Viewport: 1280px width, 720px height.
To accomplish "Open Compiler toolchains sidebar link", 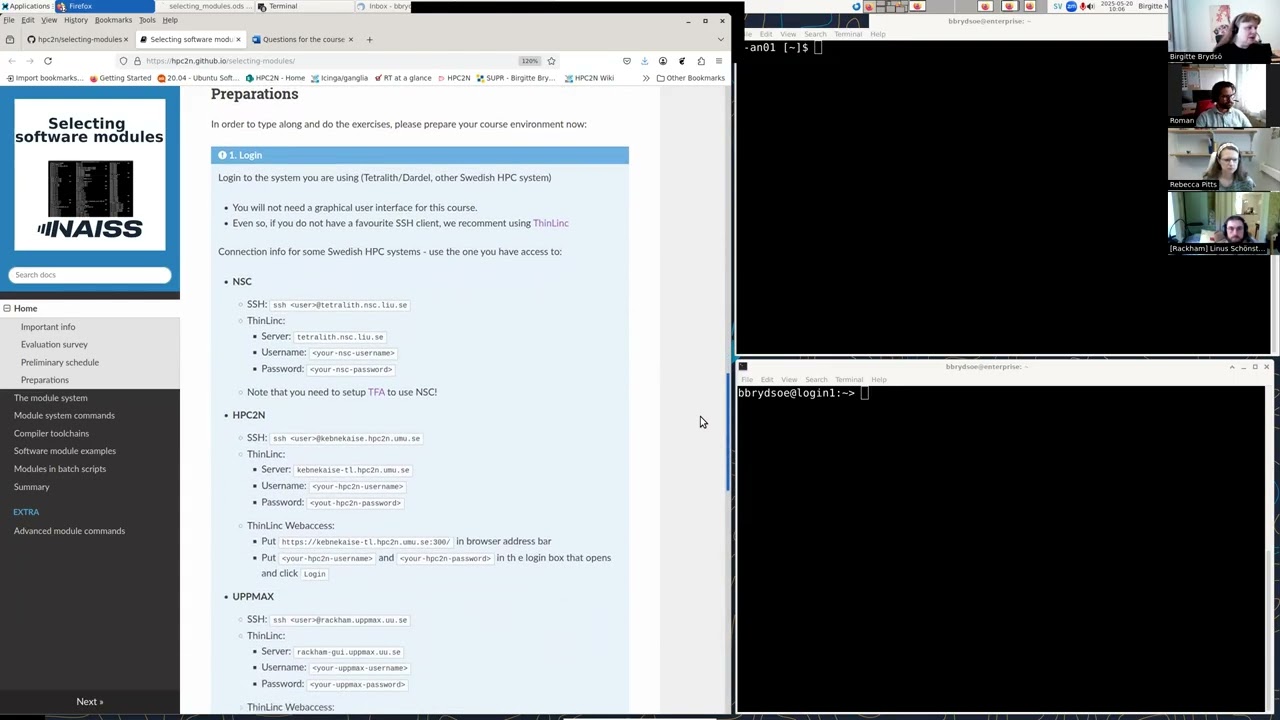I will tap(51, 433).
